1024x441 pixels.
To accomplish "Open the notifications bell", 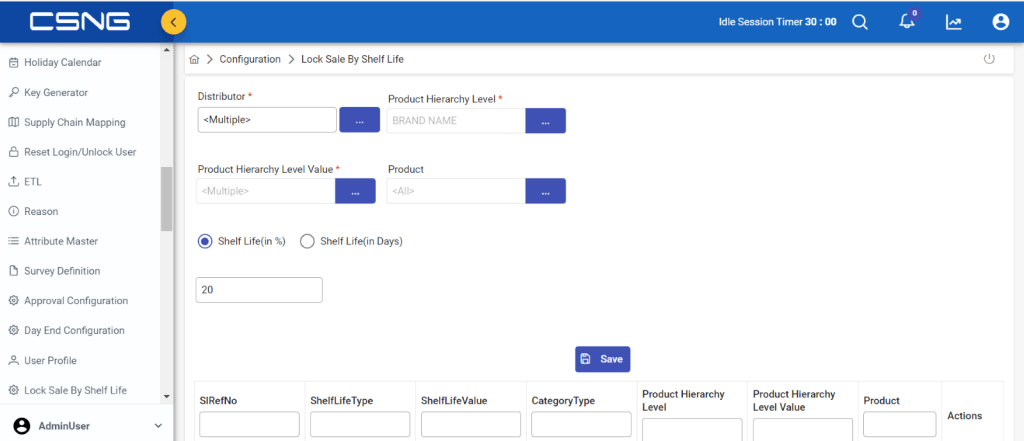I will pos(906,22).
